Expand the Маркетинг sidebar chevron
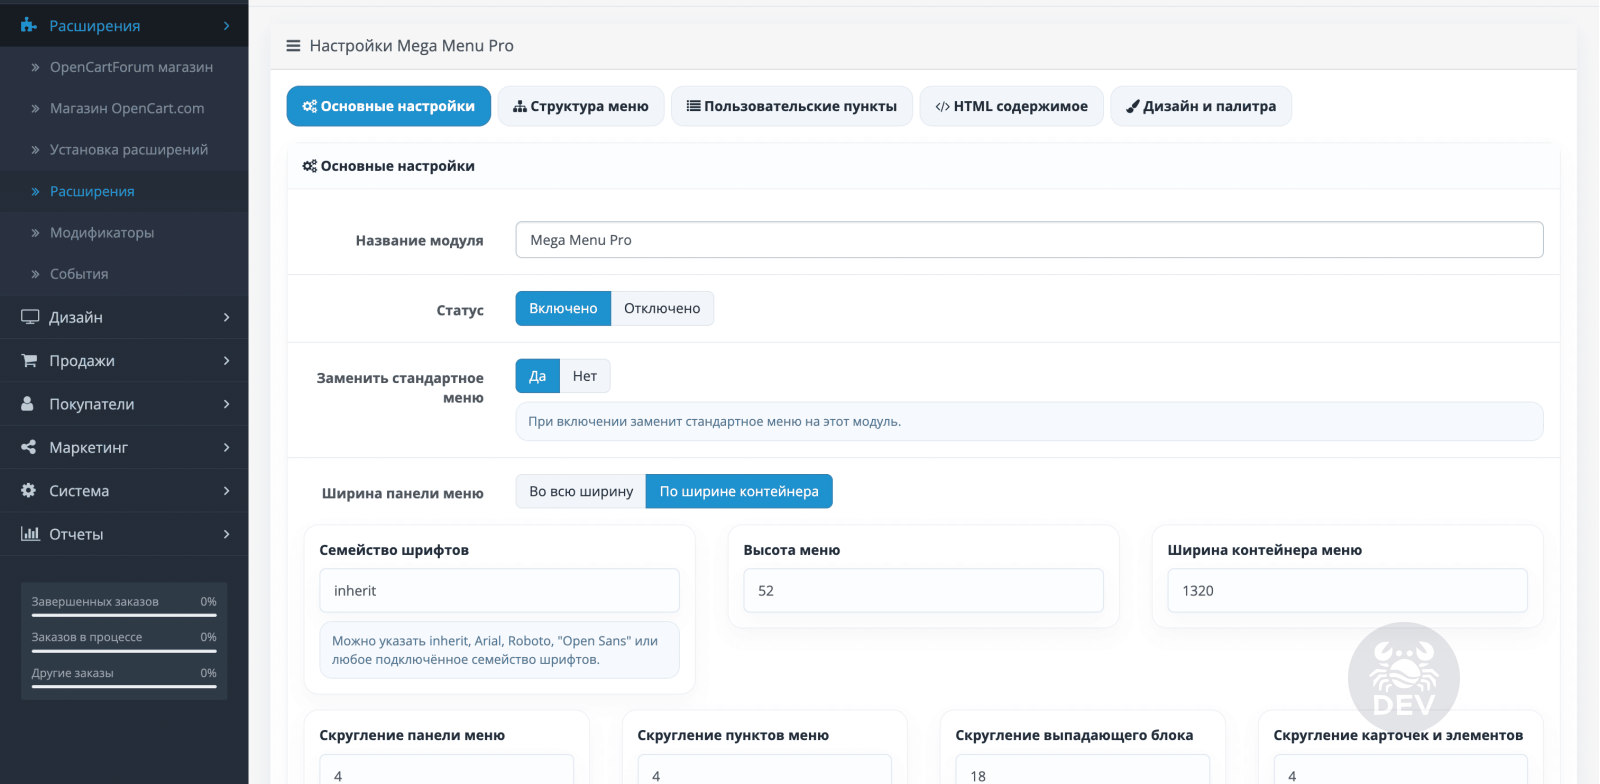 point(227,447)
